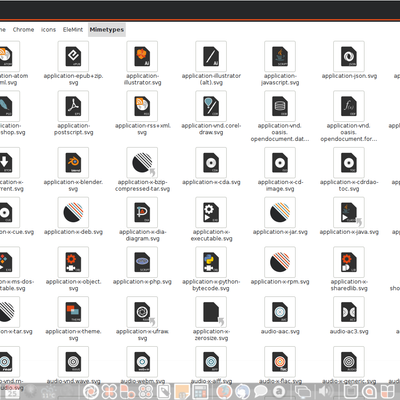Select the audio-ac3.svg file icon
The width and height of the screenshot is (400, 400).
349,312
